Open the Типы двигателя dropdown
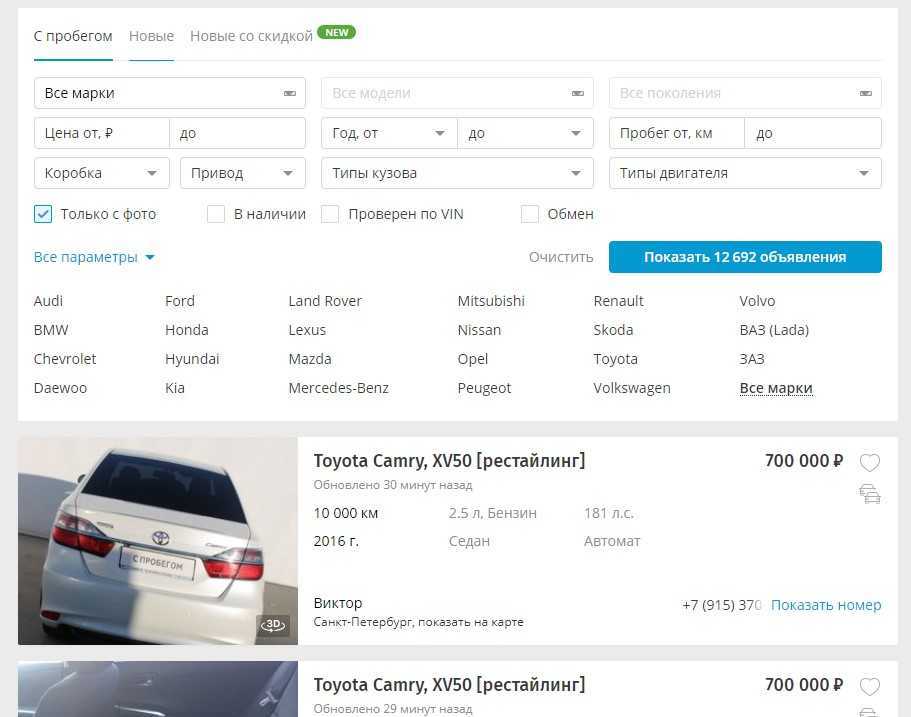This screenshot has width=911, height=717. coord(744,173)
